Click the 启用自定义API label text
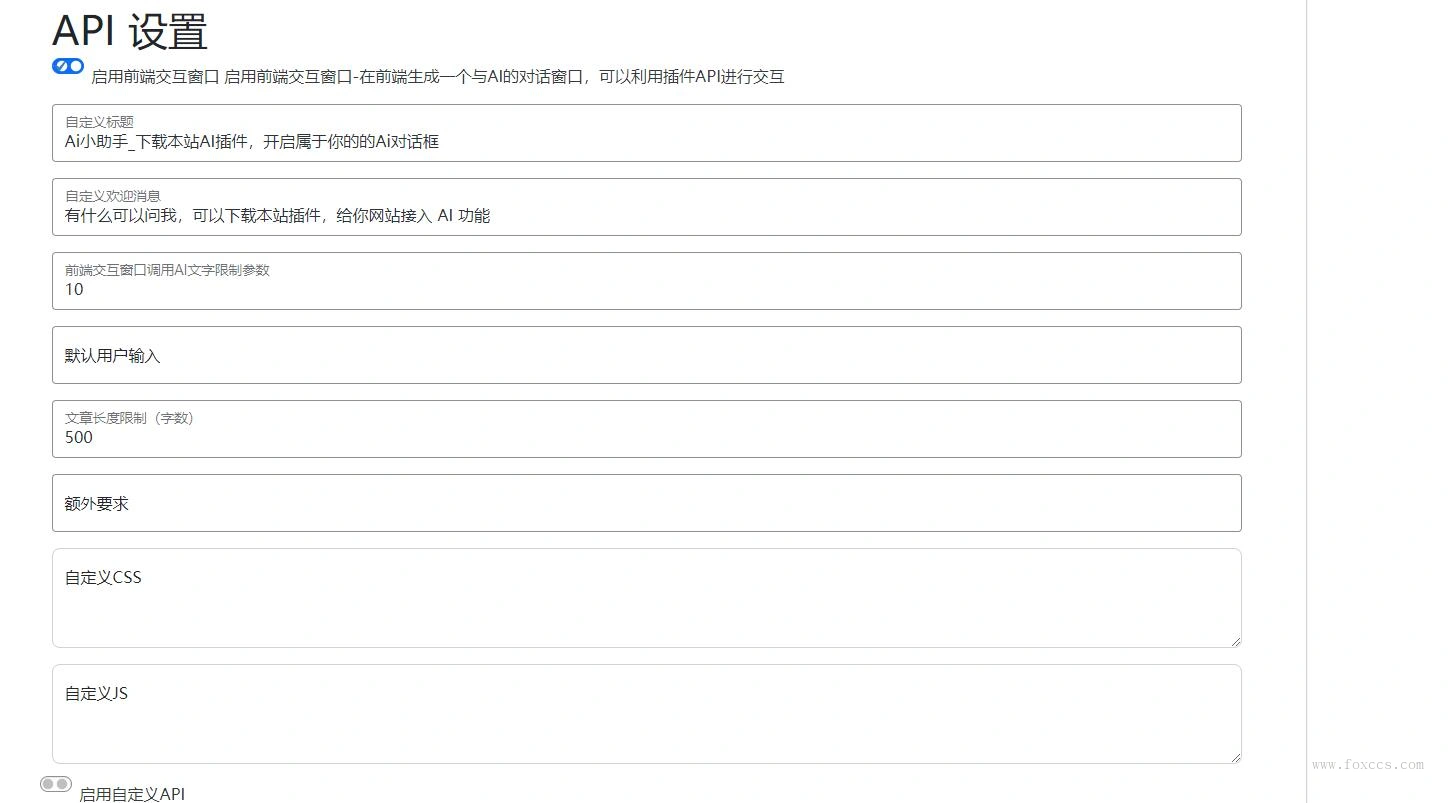 click(x=132, y=794)
